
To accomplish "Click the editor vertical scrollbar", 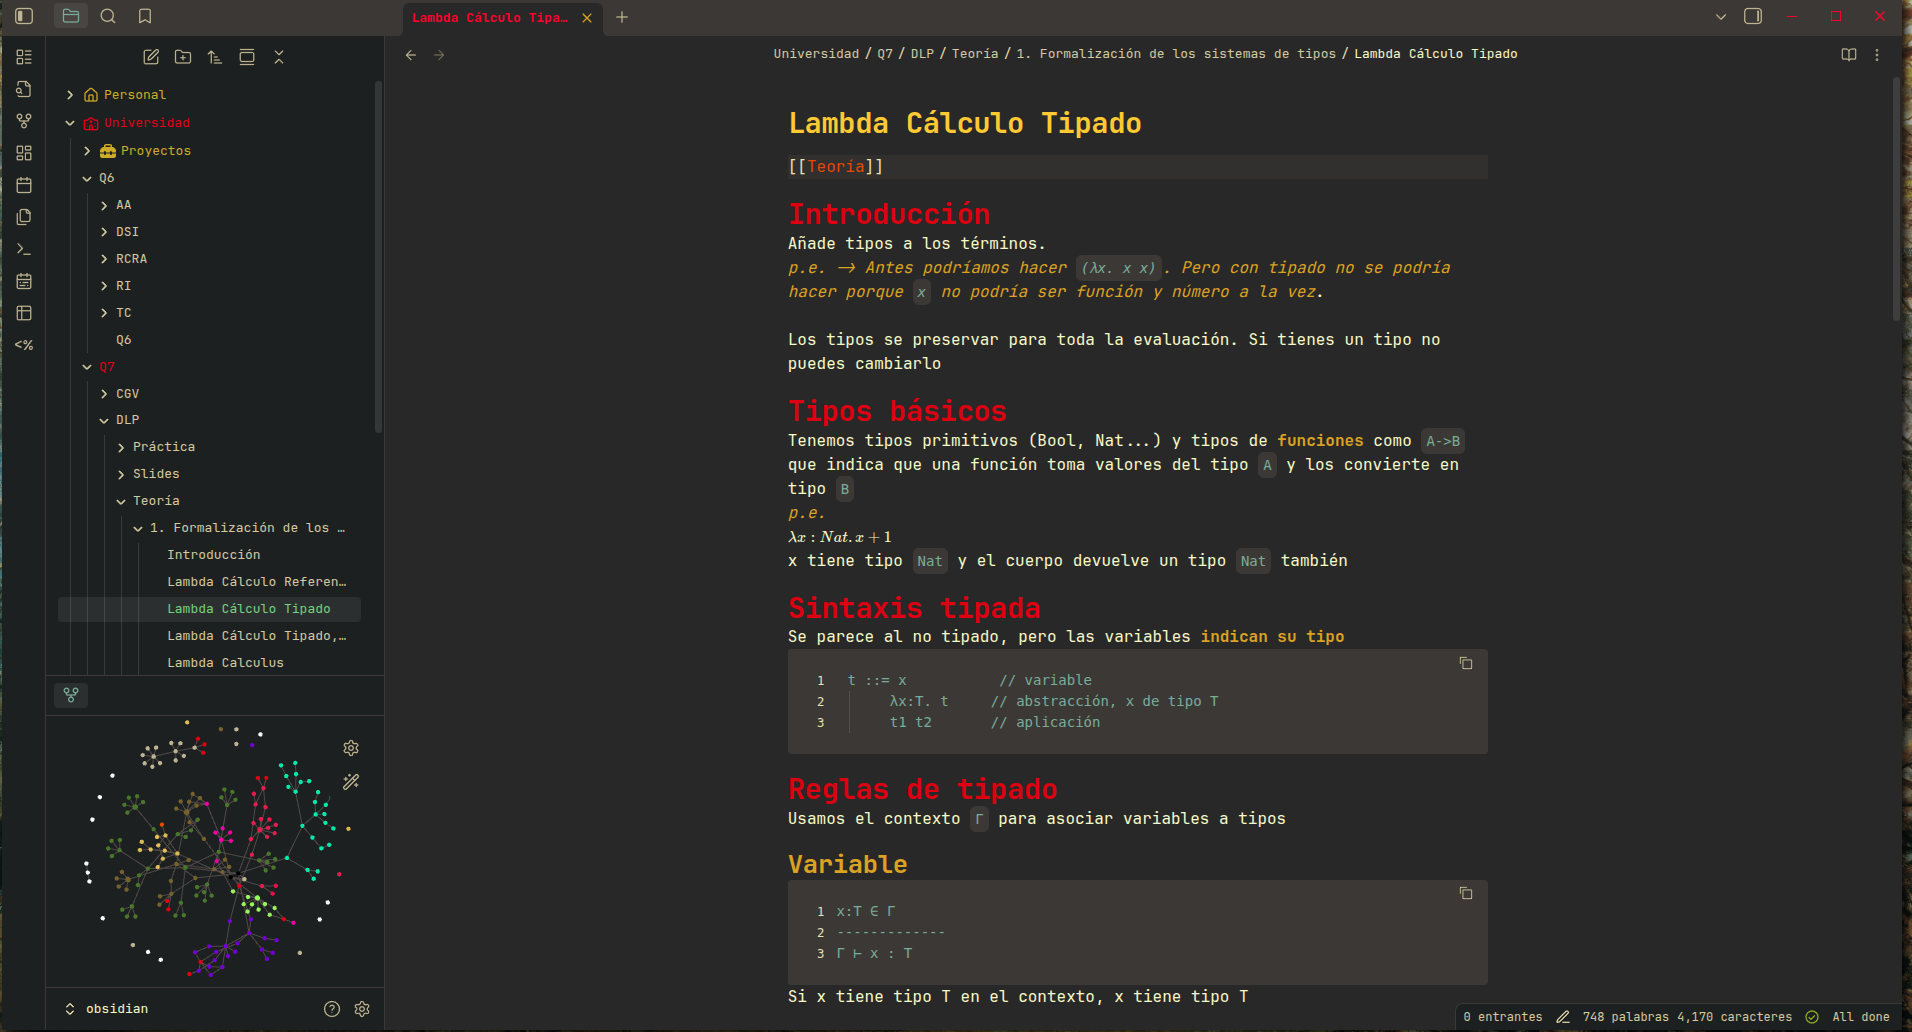I will 1896,200.
